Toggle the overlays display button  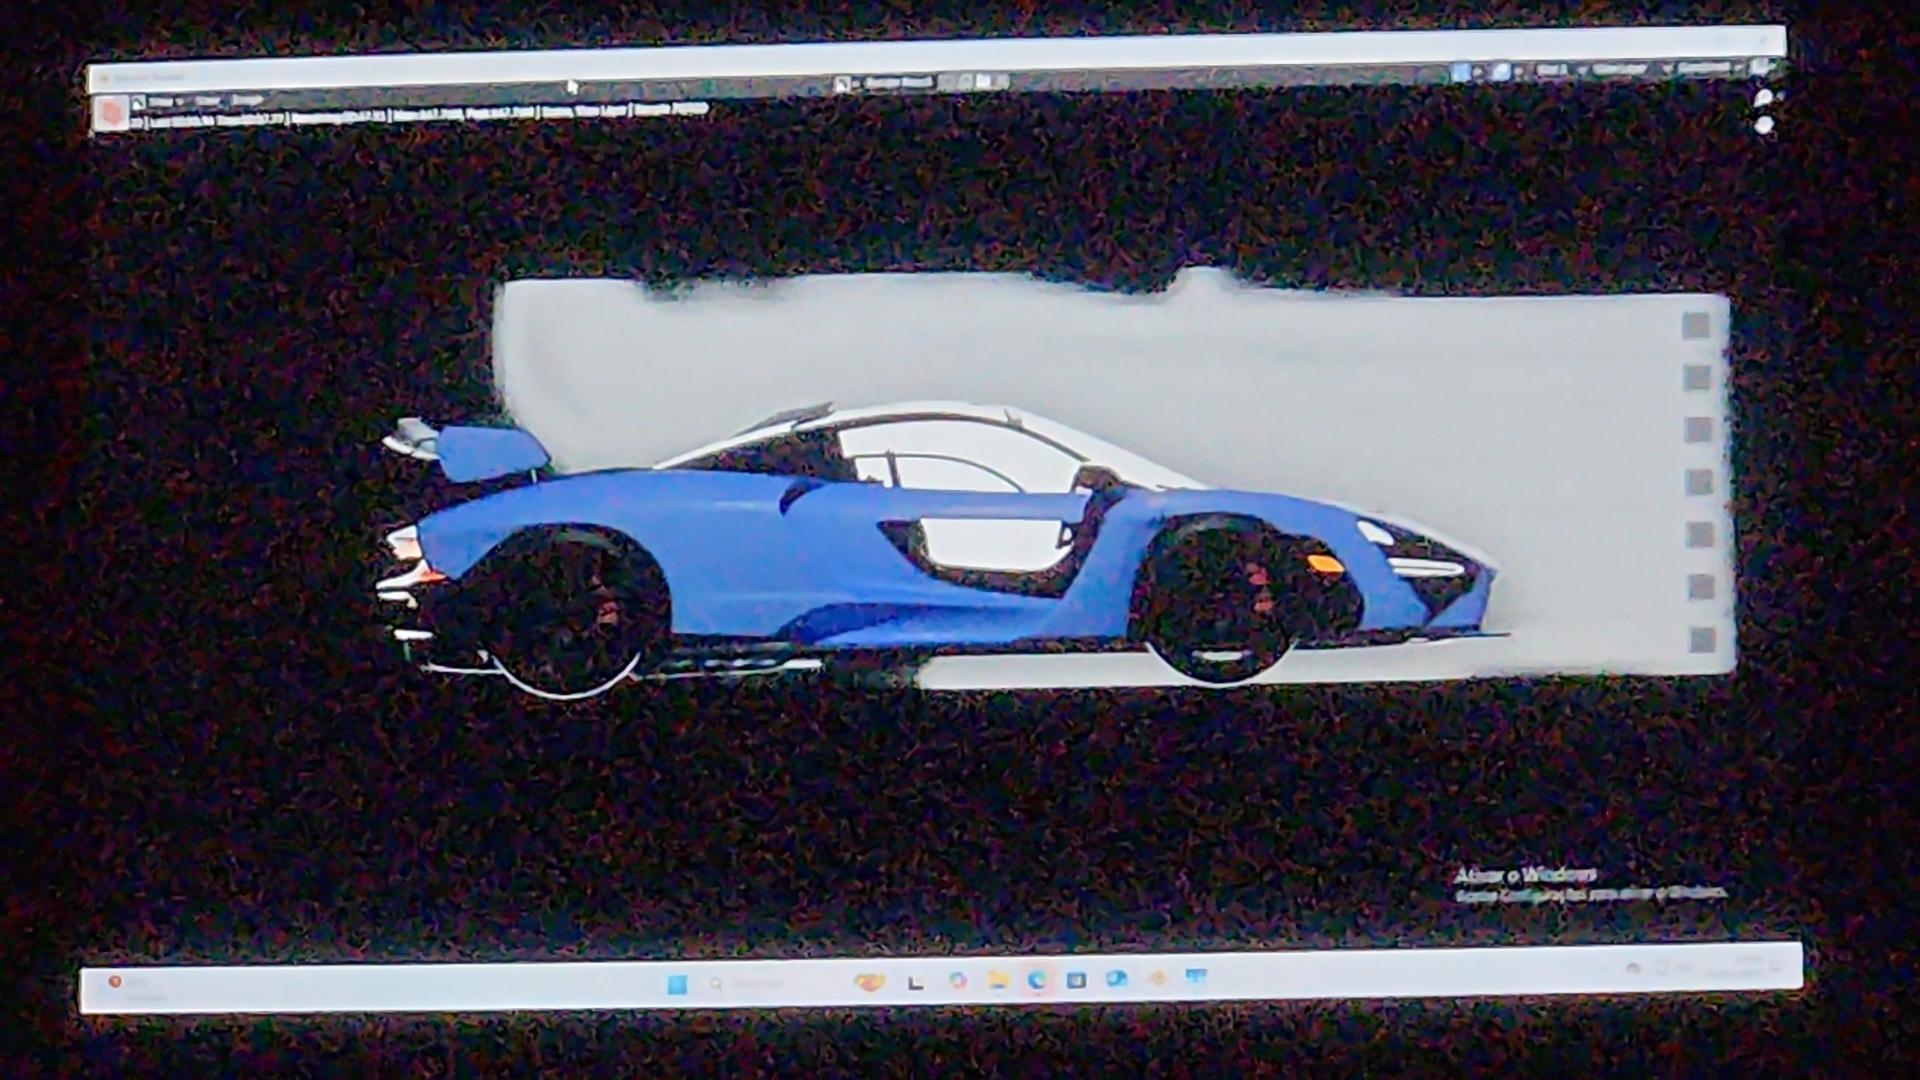1501,72
